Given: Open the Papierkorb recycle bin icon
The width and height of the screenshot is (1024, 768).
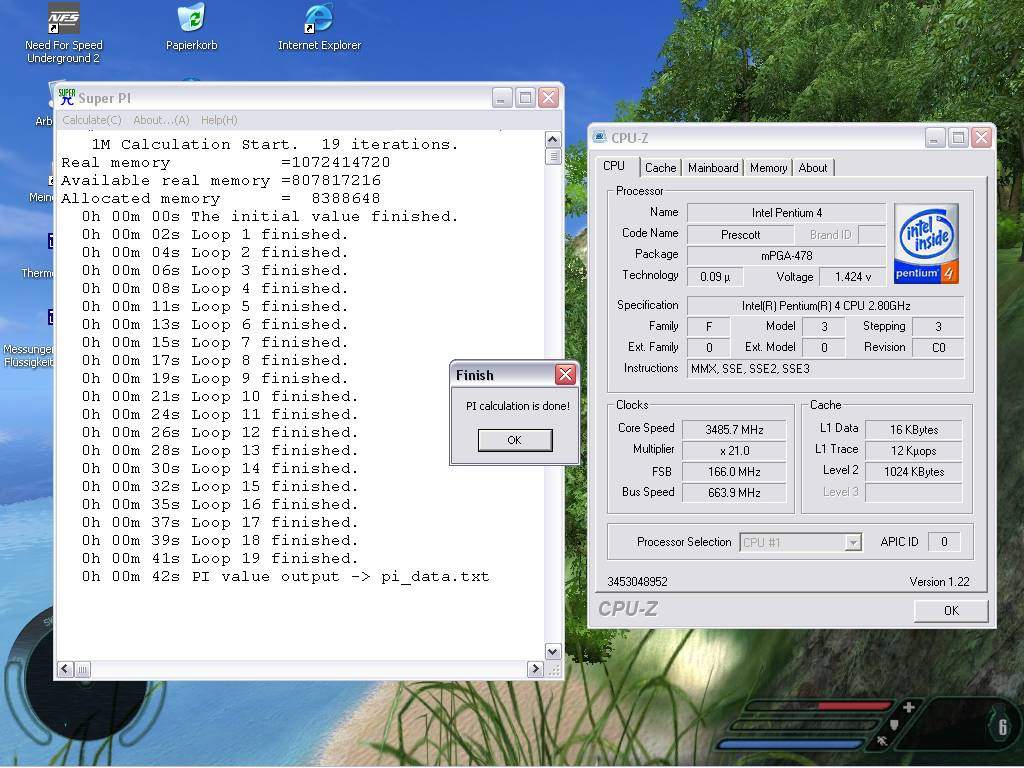Looking at the screenshot, I should pos(191,27).
